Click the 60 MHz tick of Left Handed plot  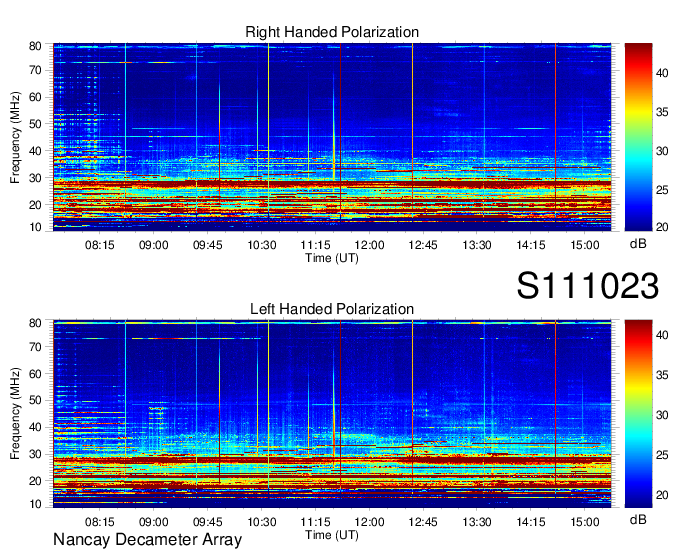(x=35, y=374)
